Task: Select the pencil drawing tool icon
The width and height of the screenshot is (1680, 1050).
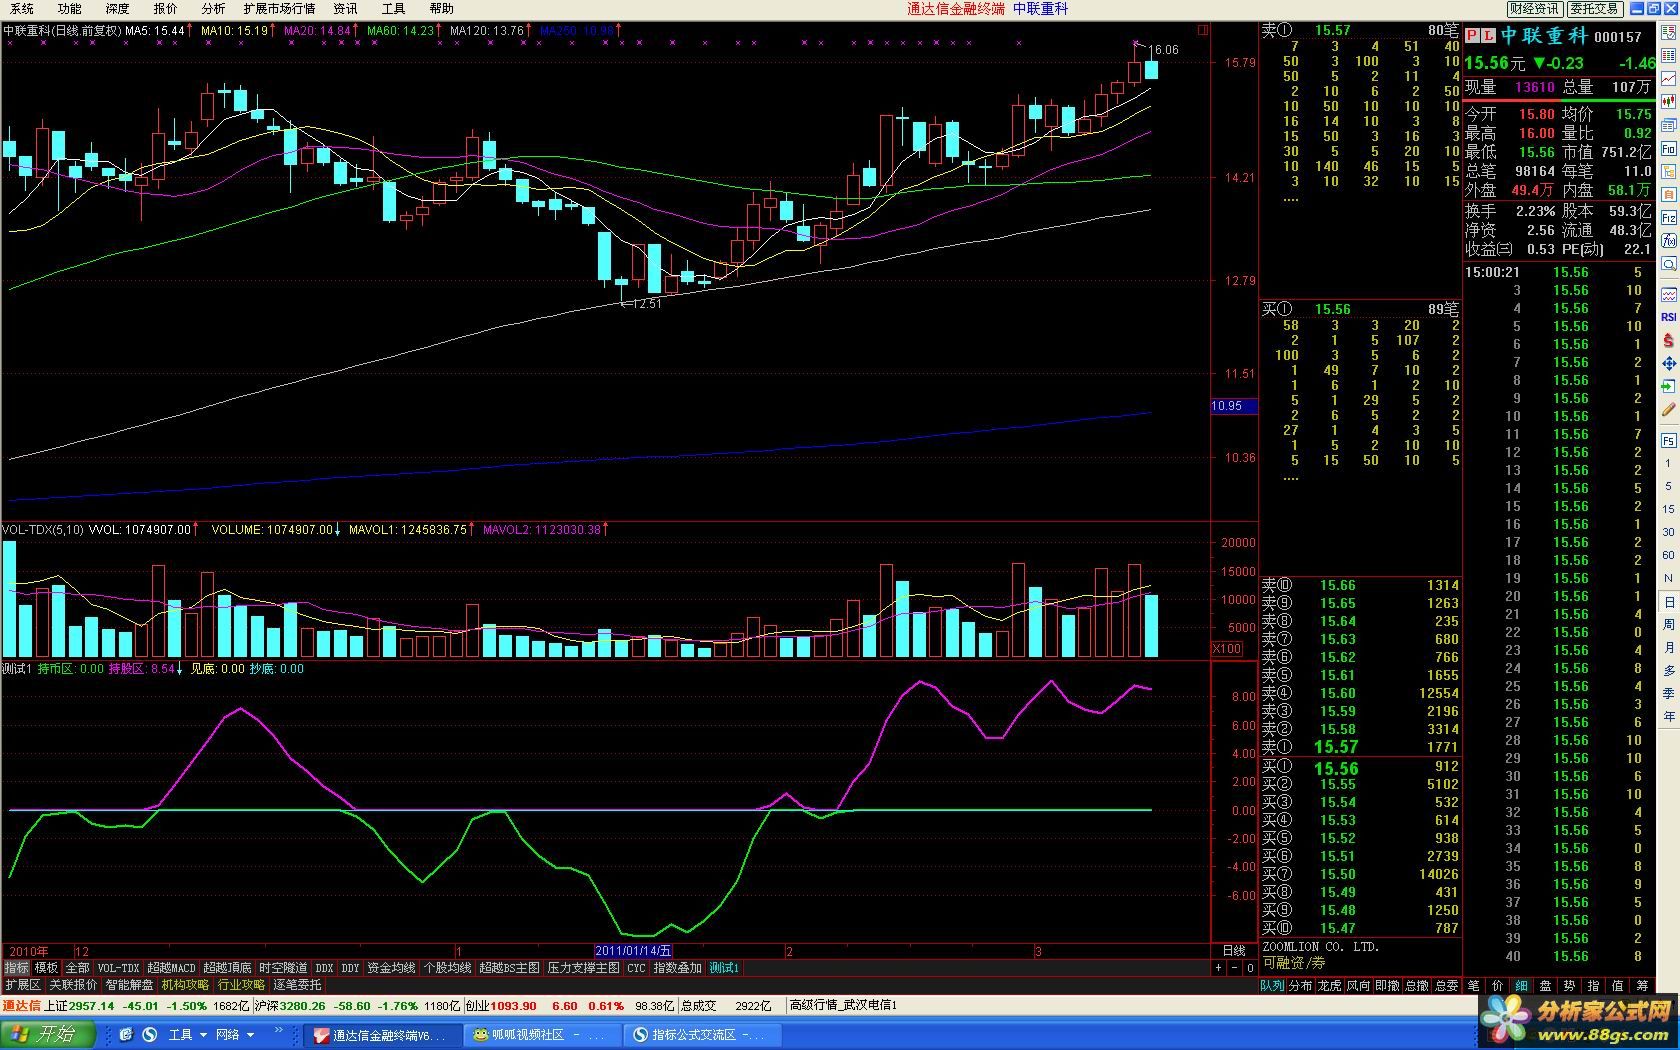Action: (x=1669, y=410)
